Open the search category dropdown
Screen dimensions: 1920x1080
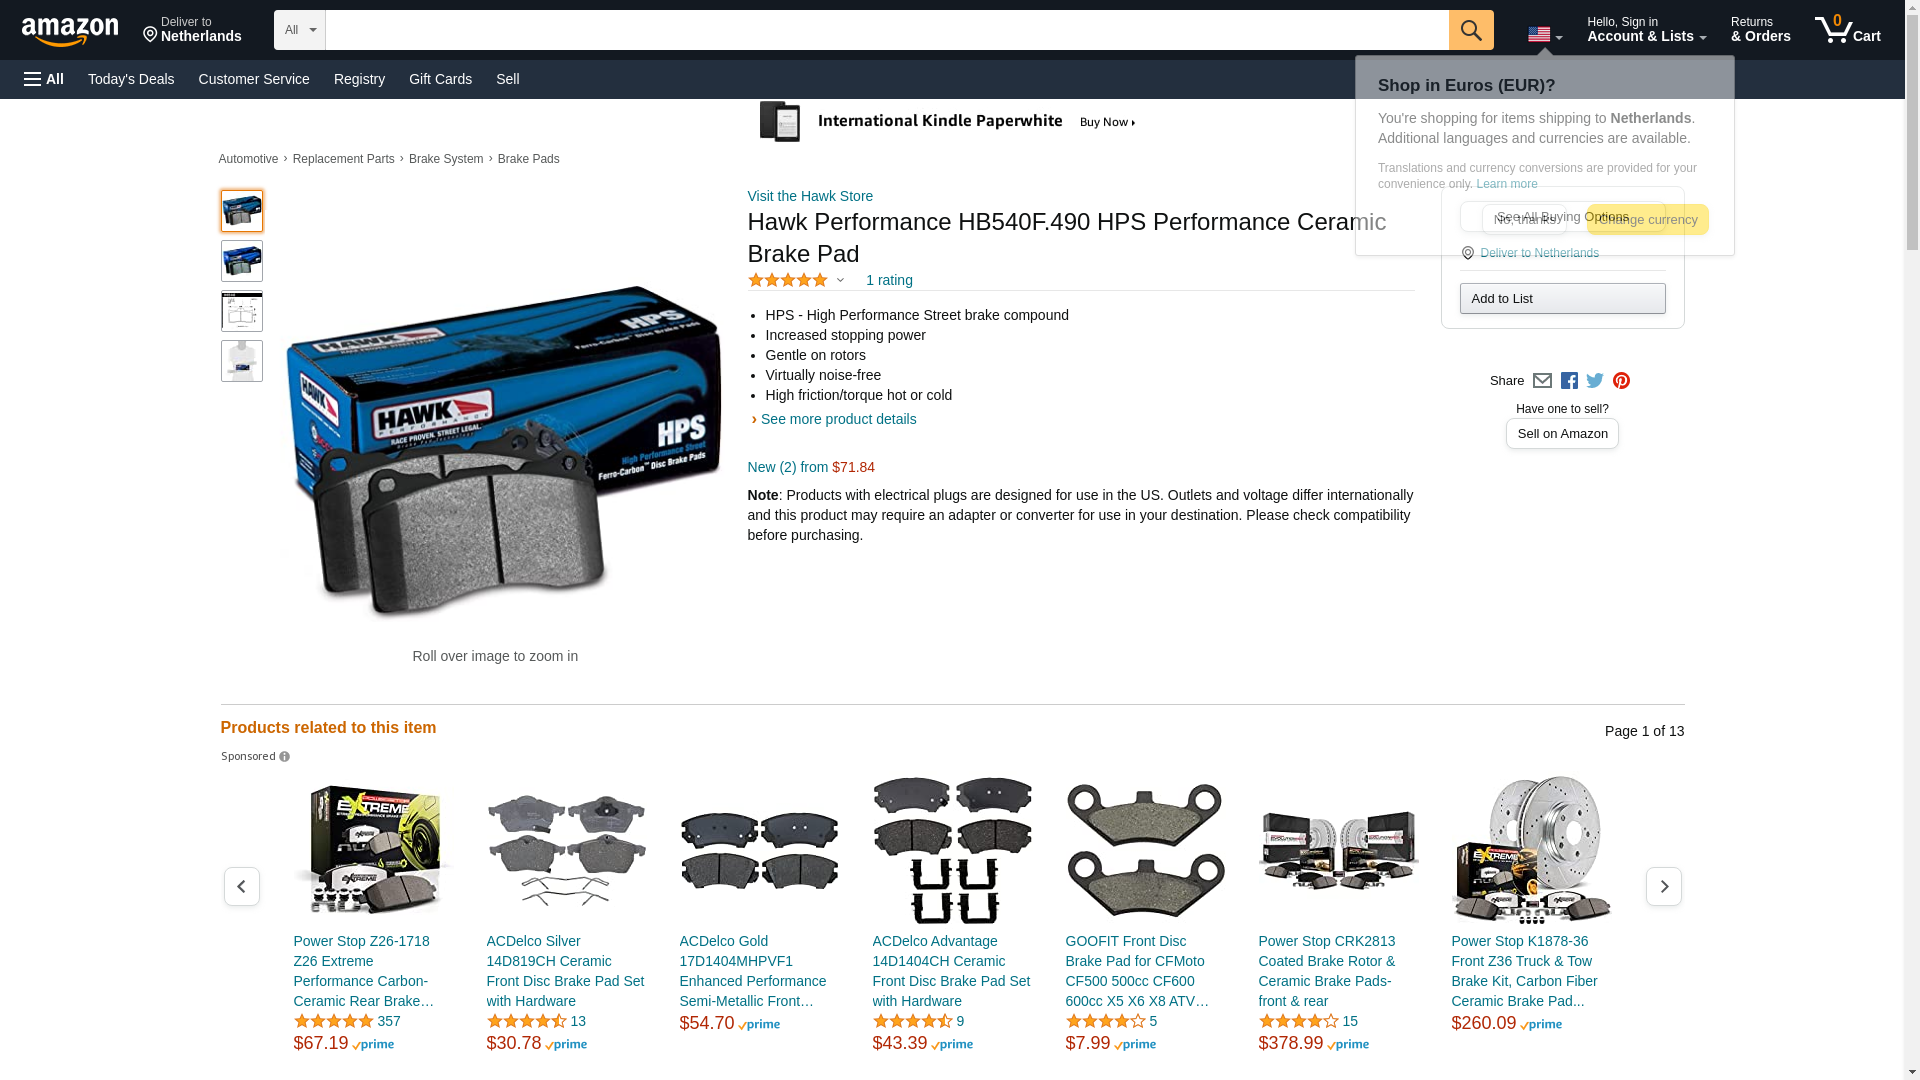(x=299, y=30)
